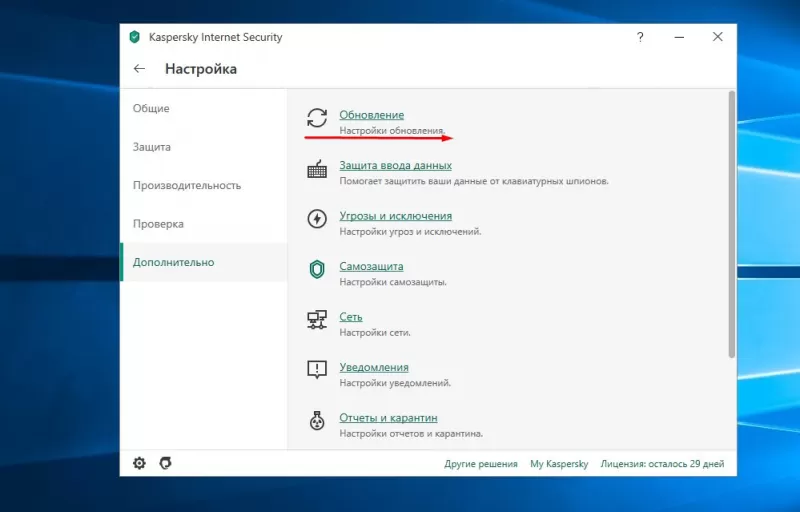Close the Kaspersky Internet Security window

[717, 37]
